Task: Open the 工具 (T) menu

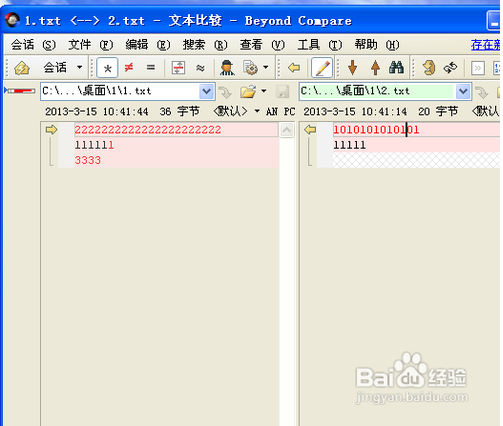Action: (x=320, y=45)
